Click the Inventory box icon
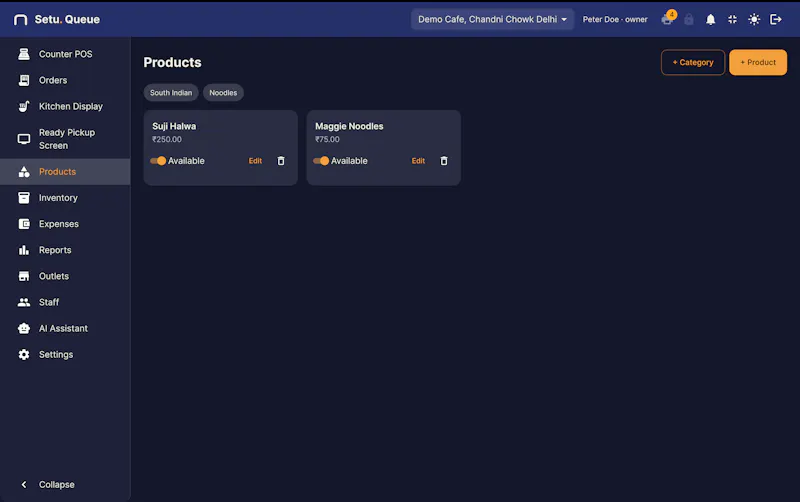Viewport: 800px width, 502px height. tap(24, 197)
